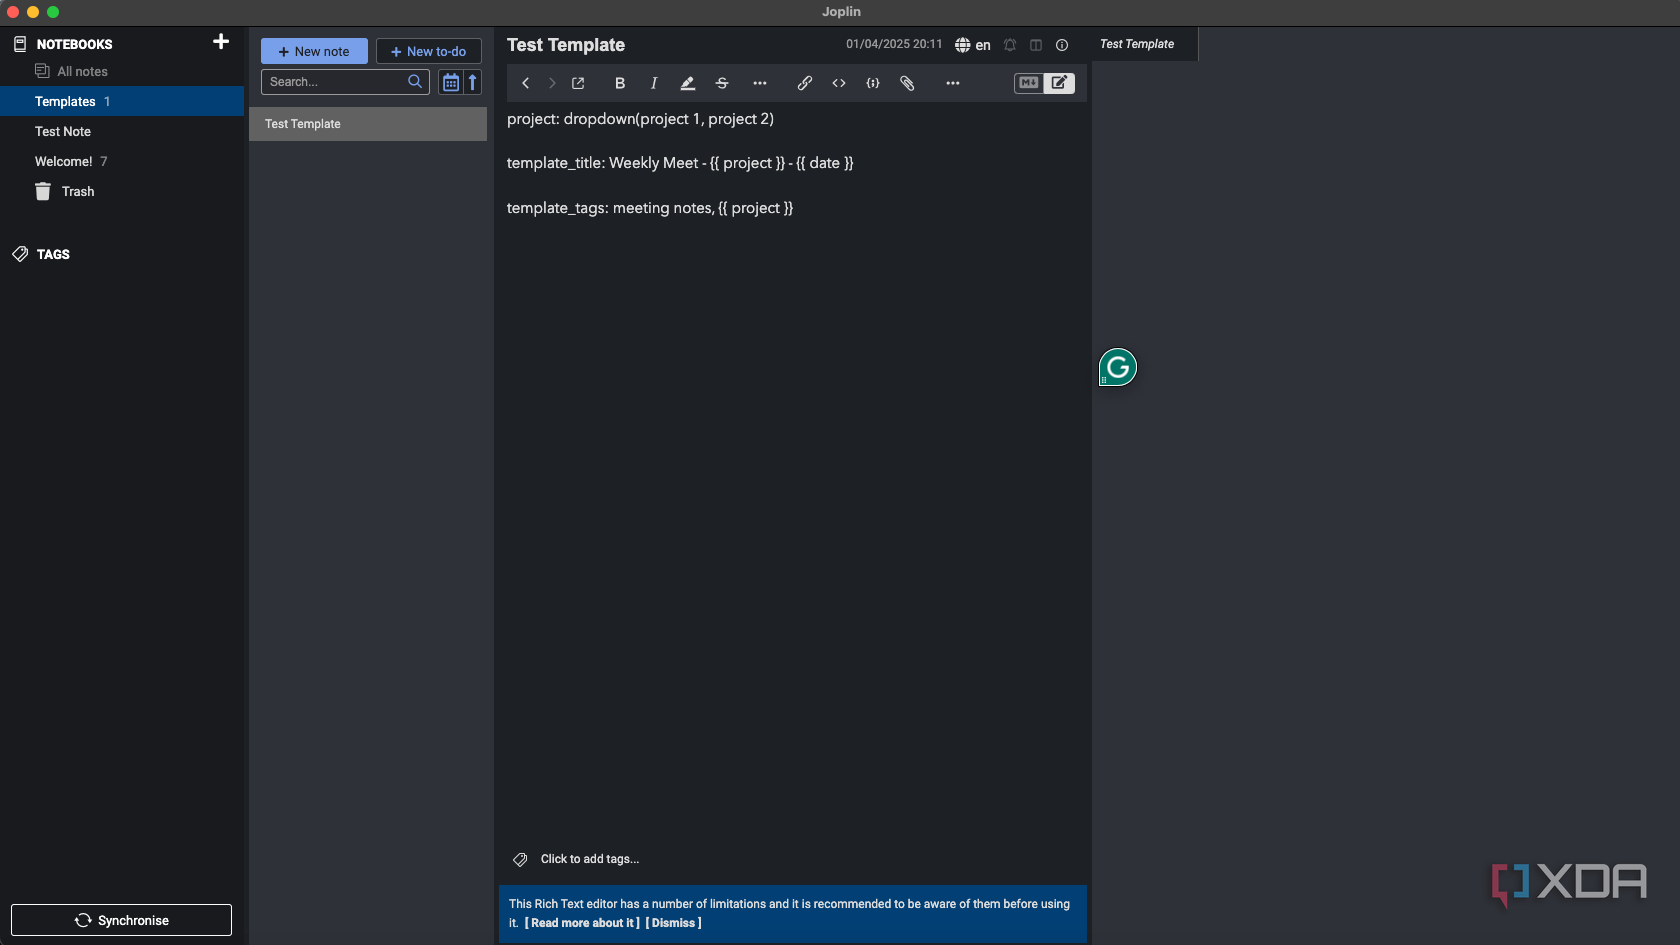Dismiss the Rich Text editor warning
The image size is (1680, 945).
[674, 923]
